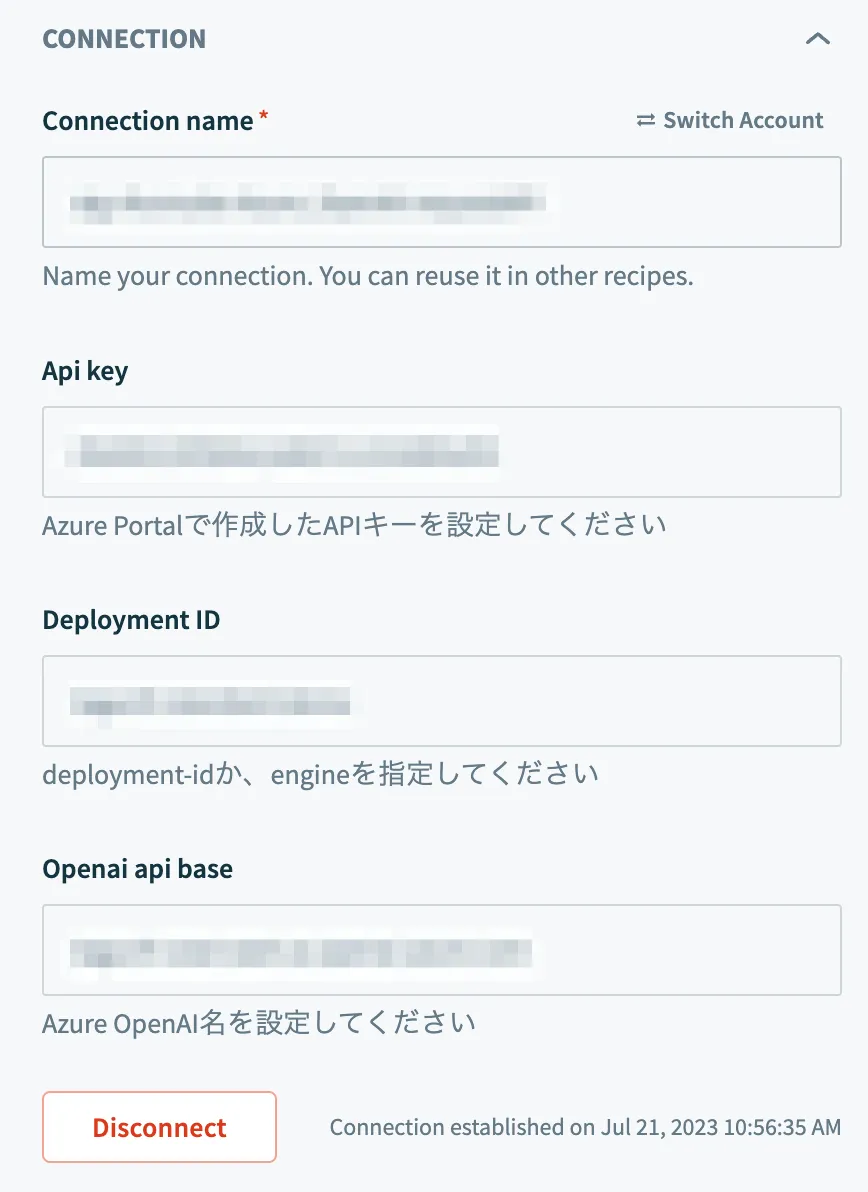Click the CONNECTION section header title
The width and height of the screenshot is (868, 1192).
coord(124,39)
